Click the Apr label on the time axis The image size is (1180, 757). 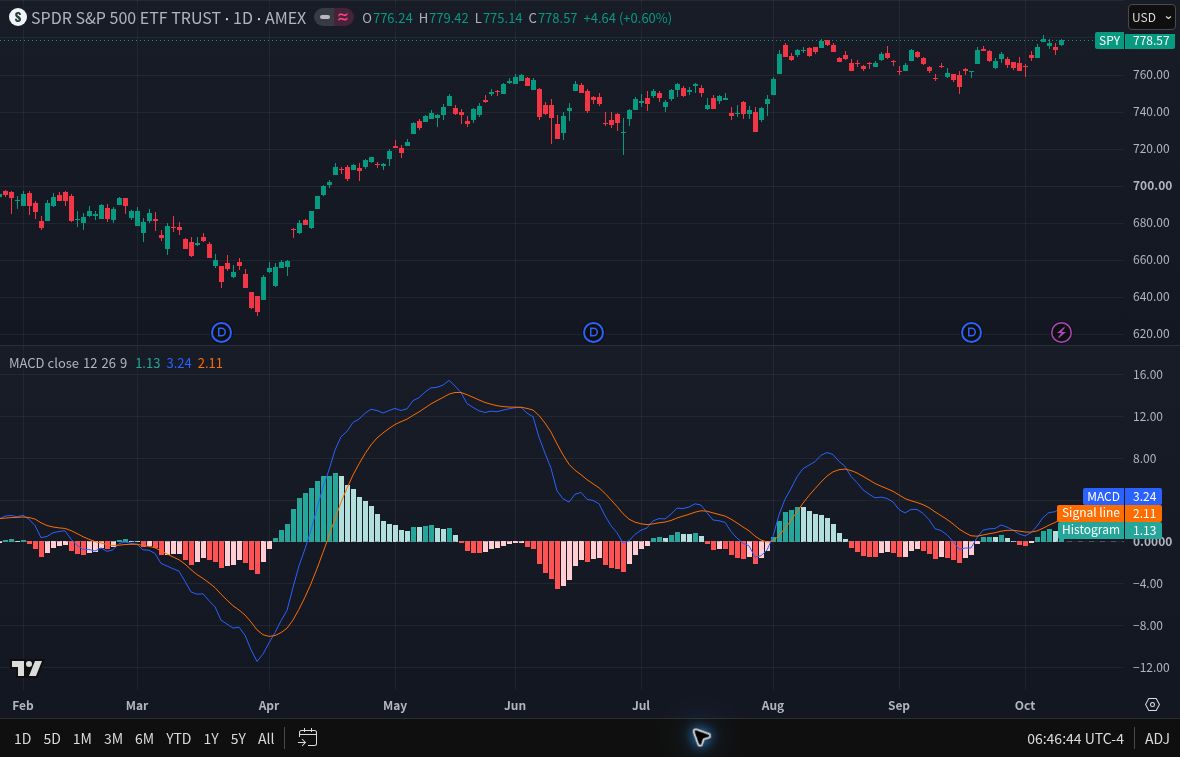(x=269, y=705)
